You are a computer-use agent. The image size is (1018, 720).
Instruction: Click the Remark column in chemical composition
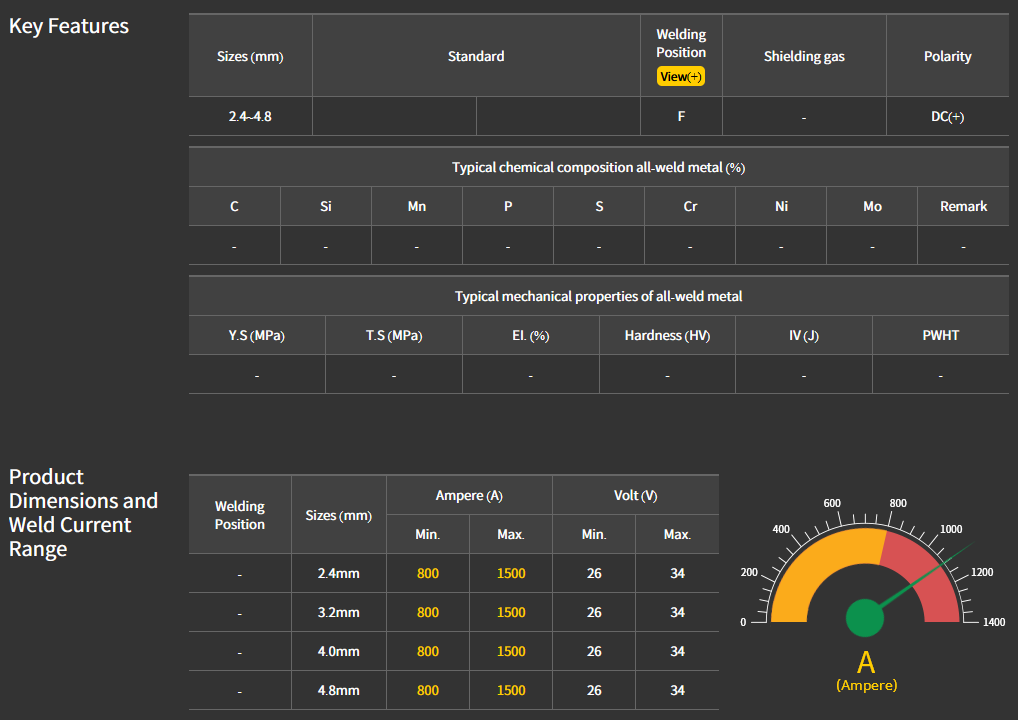(x=963, y=207)
